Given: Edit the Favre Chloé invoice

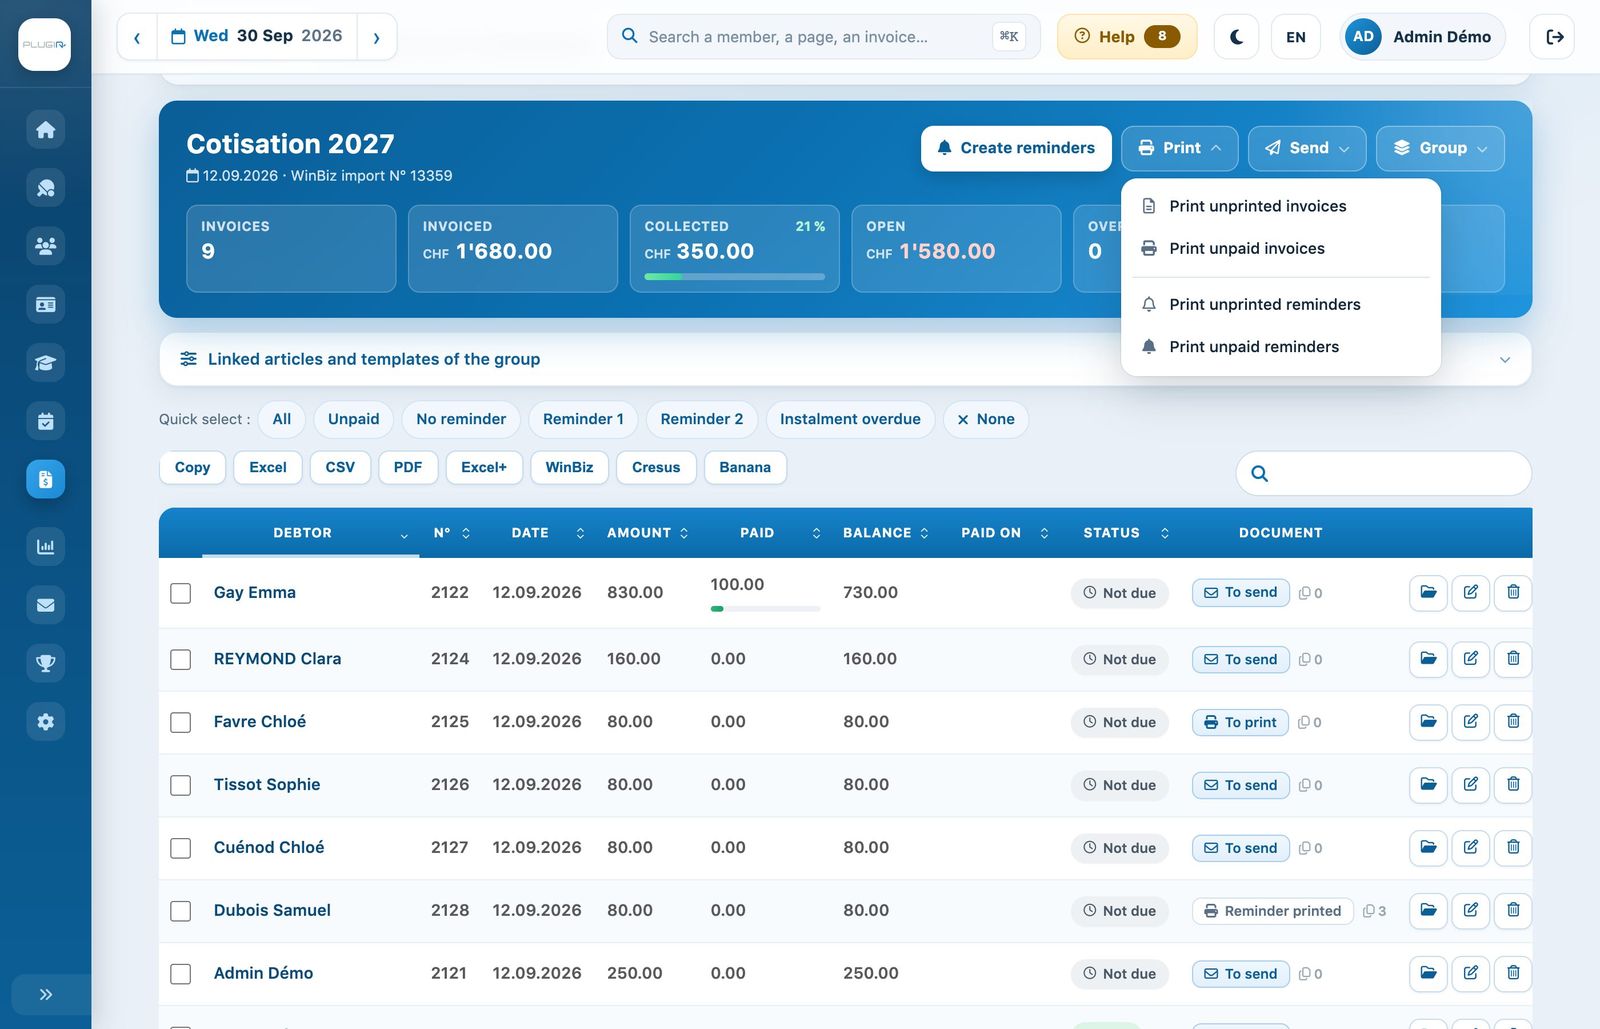Looking at the screenshot, I should pyautogui.click(x=1471, y=721).
